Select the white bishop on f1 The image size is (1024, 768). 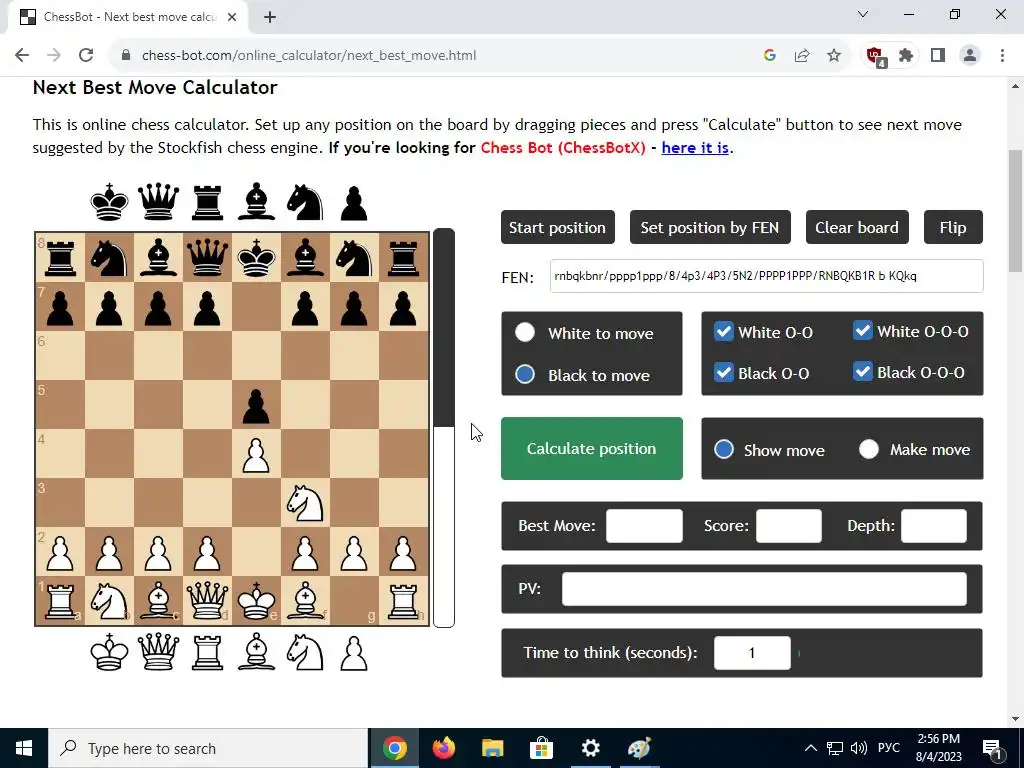pyautogui.click(x=305, y=601)
